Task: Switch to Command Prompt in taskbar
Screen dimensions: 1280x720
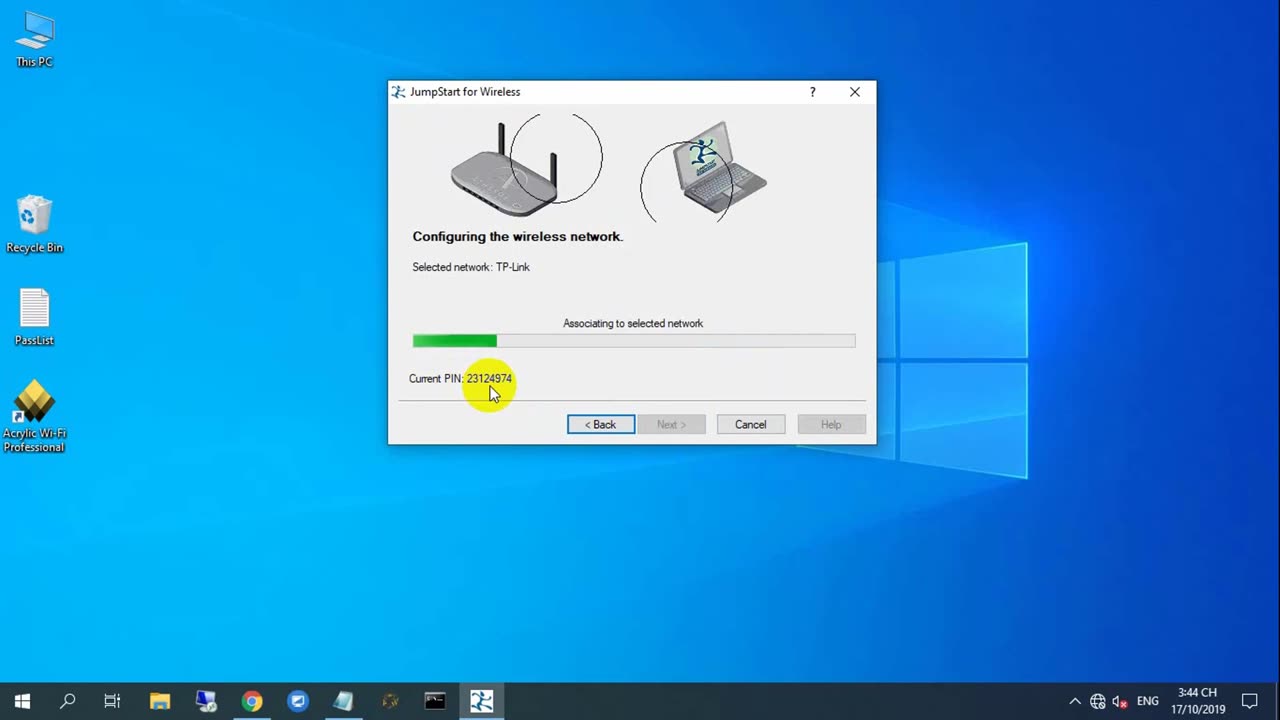Action: [x=435, y=701]
